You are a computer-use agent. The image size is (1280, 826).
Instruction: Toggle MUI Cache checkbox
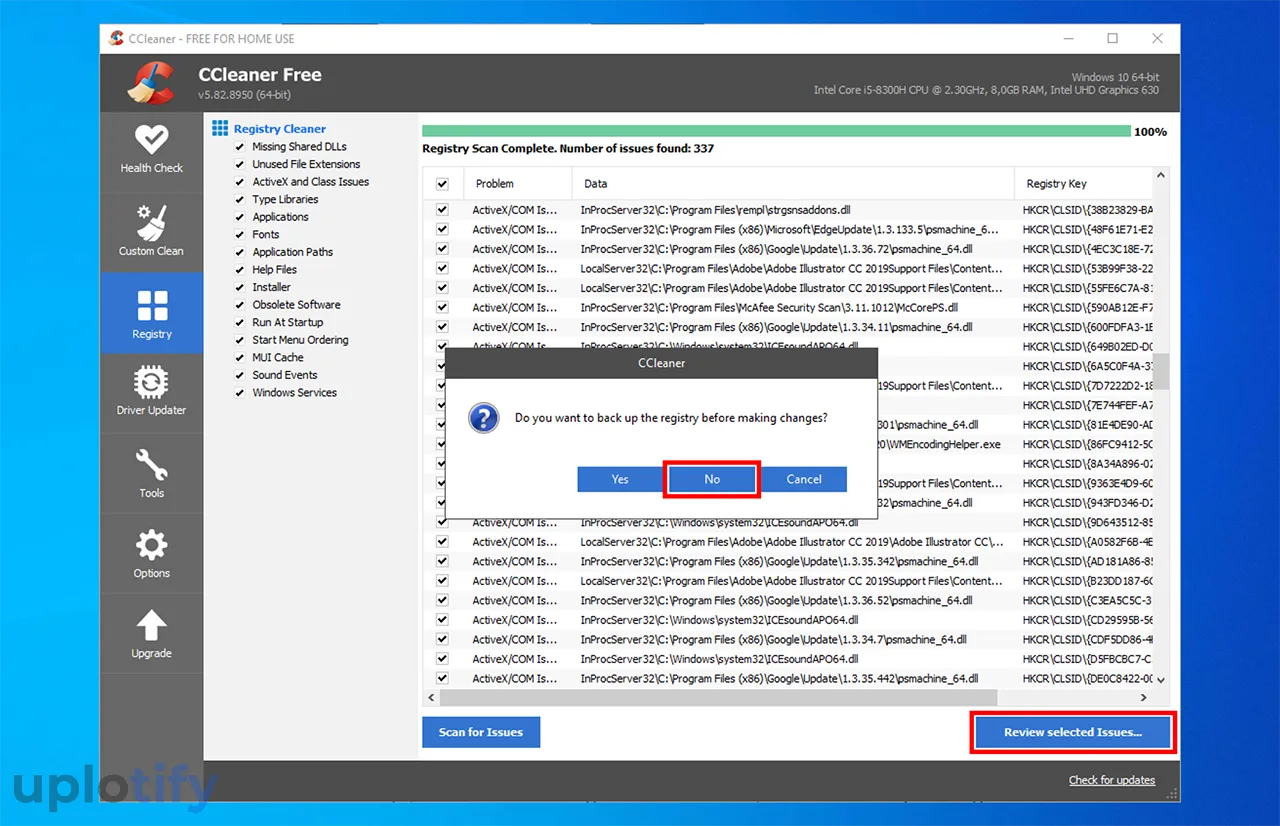[x=240, y=358]
